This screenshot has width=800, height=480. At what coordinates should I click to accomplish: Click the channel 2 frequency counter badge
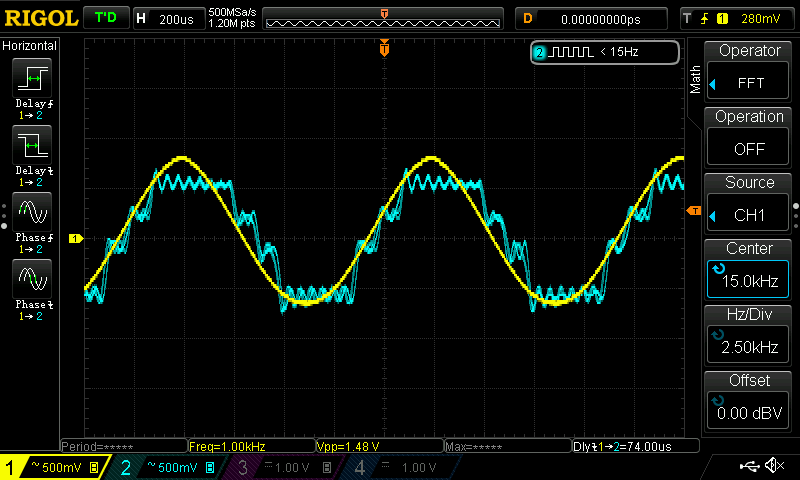605,52
